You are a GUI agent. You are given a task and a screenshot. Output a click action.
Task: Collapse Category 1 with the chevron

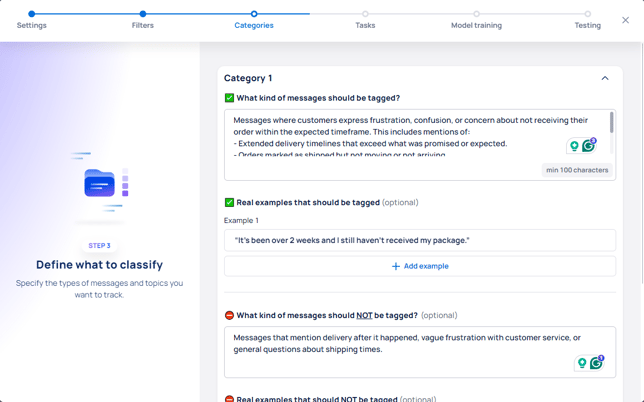[x=605, y=78]
